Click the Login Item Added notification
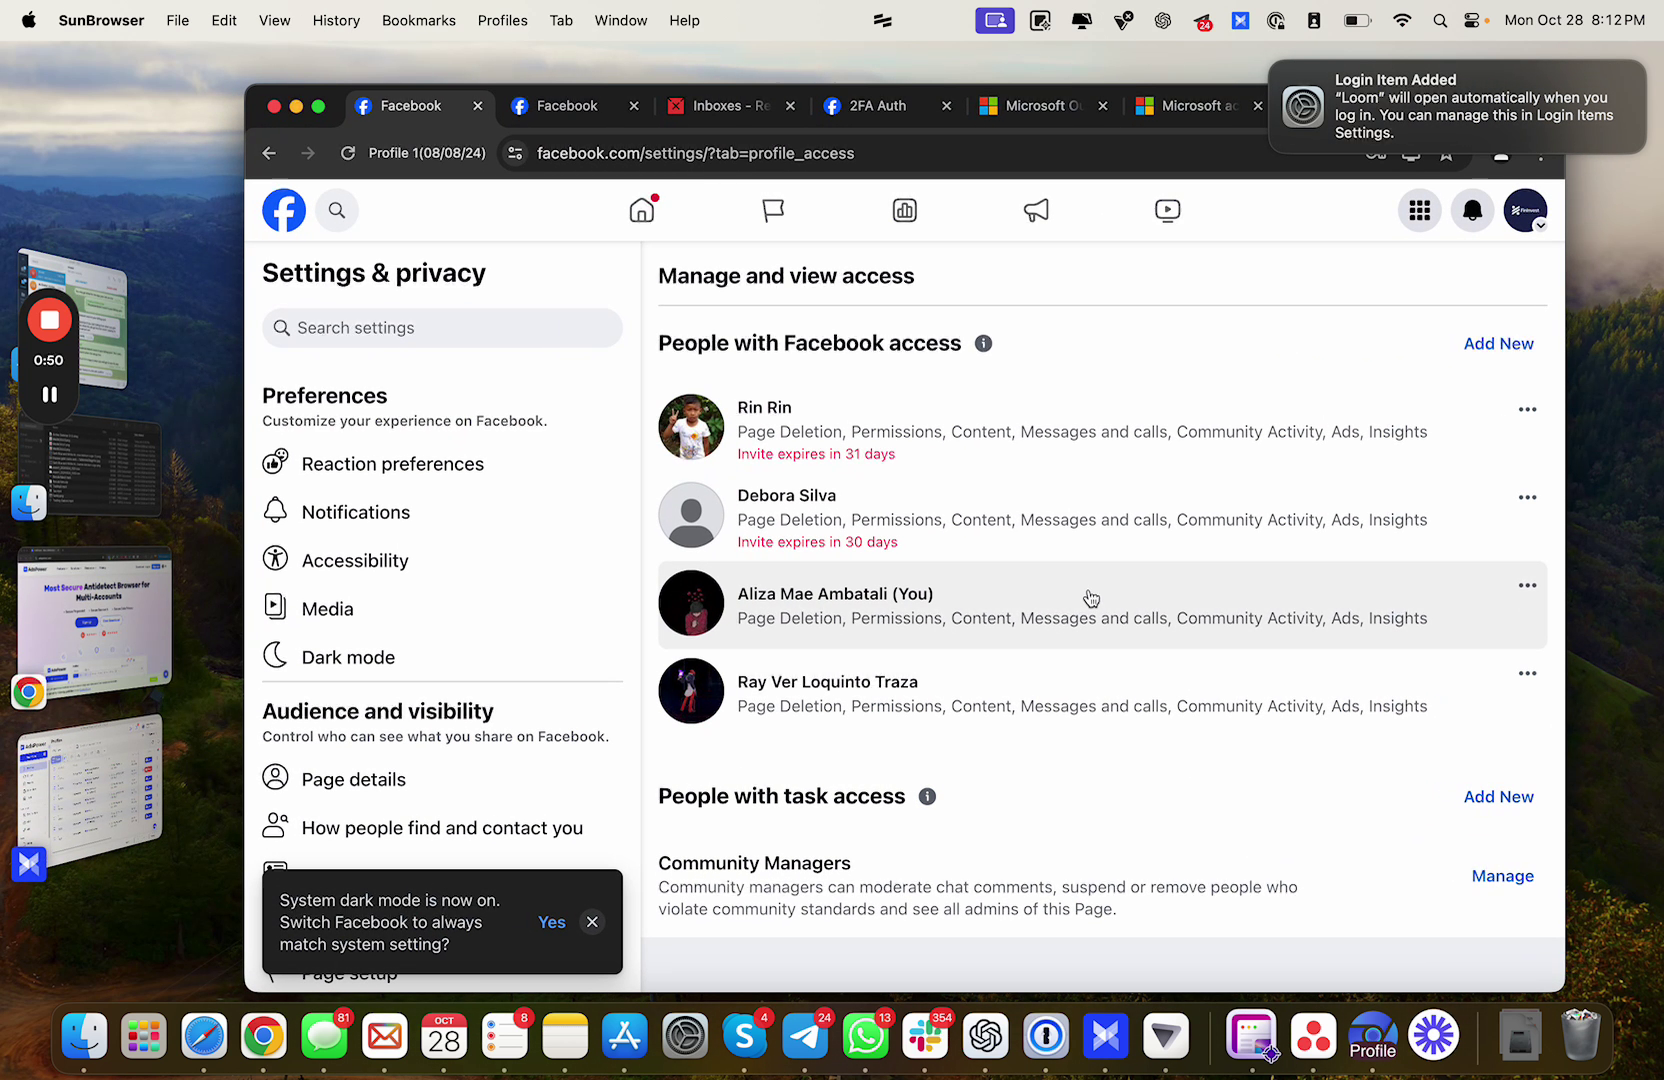Image resolution: width=1664 pixels, height=1080 pixels. (1457, 106)
